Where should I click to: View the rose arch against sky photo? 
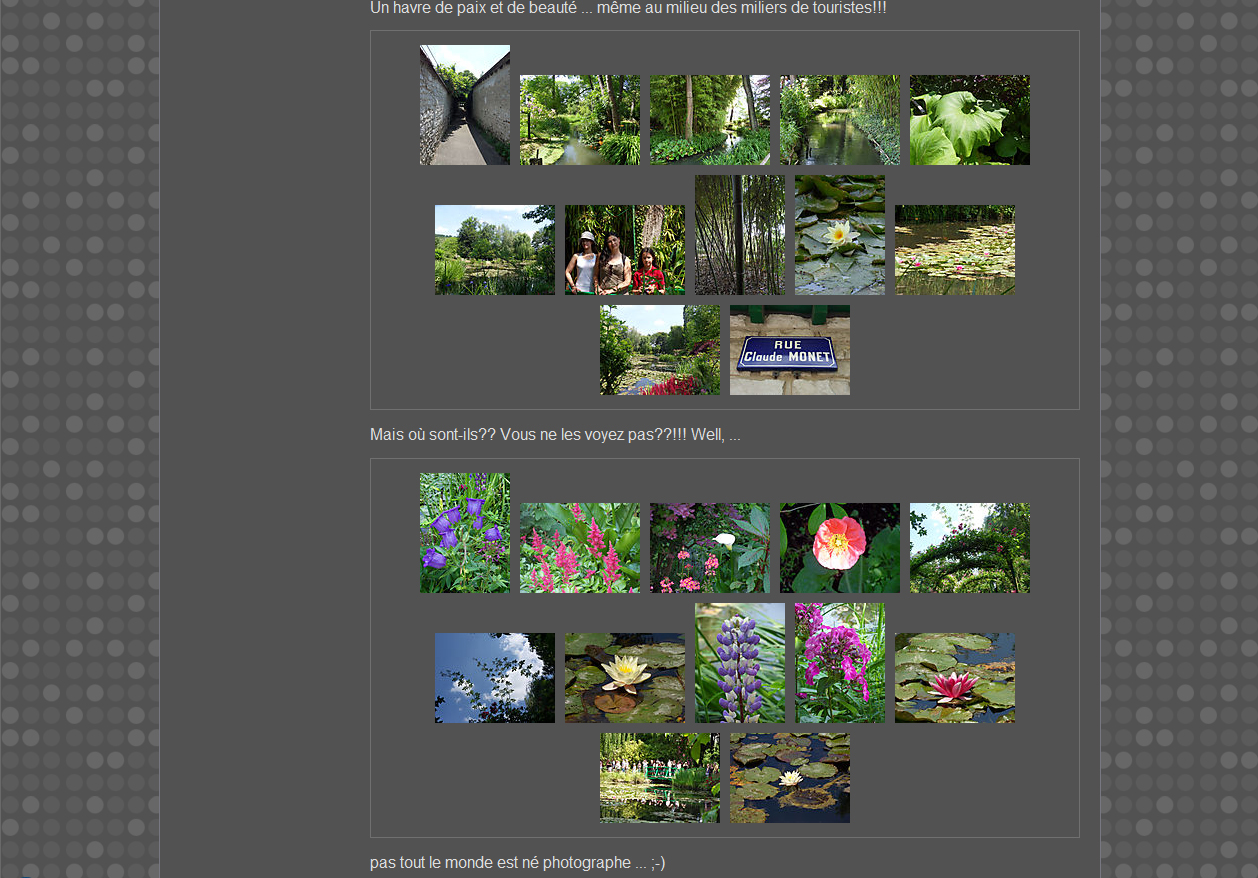coord(969,548)
